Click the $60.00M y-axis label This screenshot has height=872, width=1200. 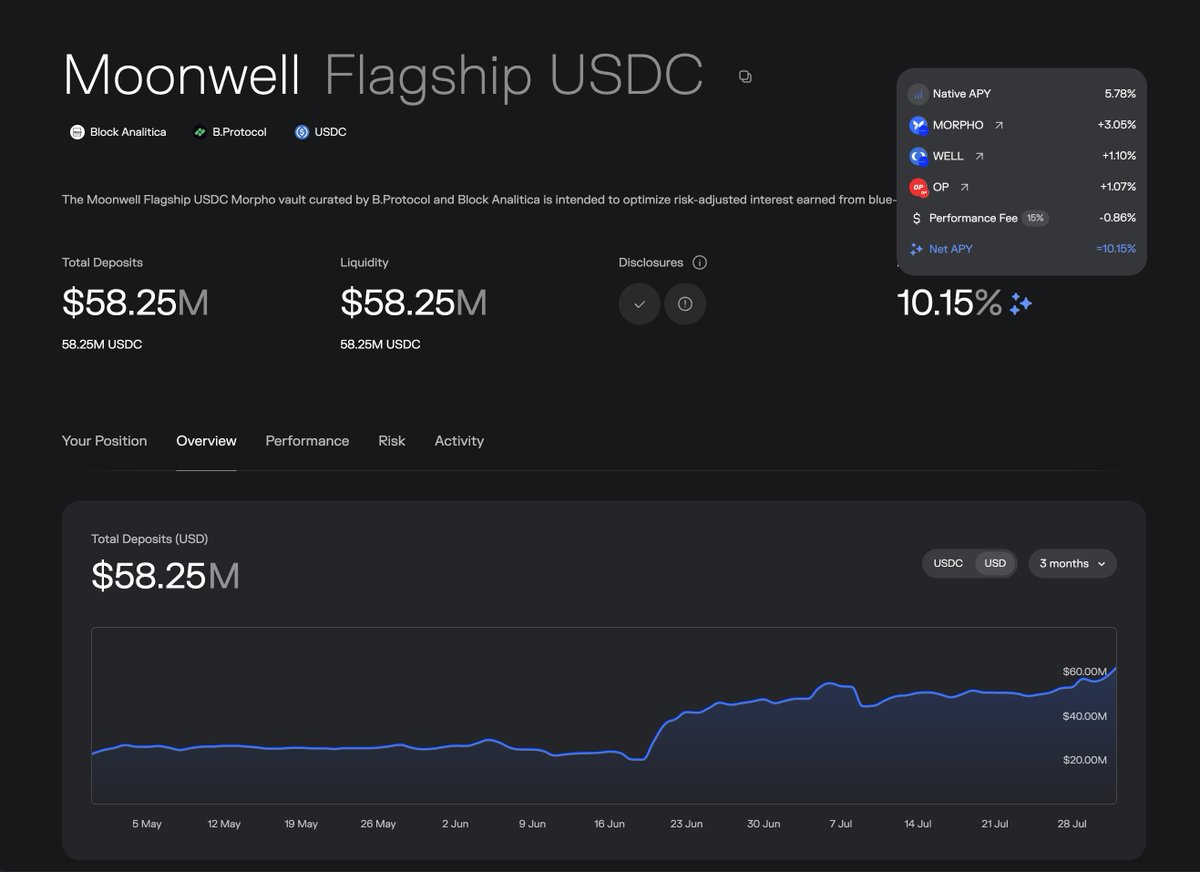tap(1084, 671)
